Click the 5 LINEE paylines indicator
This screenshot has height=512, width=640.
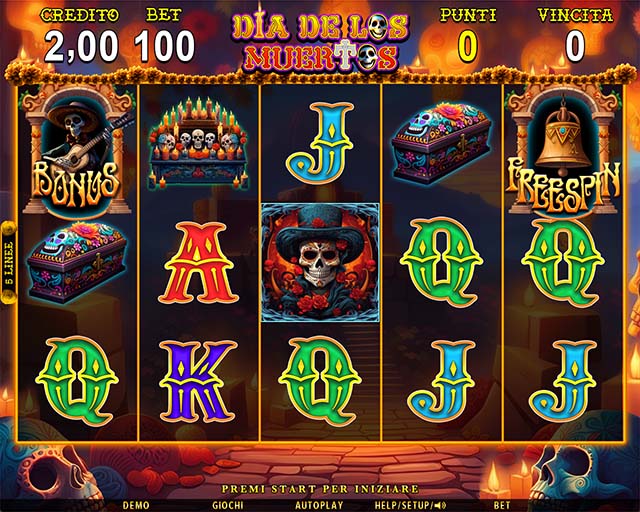coord(8,263)
